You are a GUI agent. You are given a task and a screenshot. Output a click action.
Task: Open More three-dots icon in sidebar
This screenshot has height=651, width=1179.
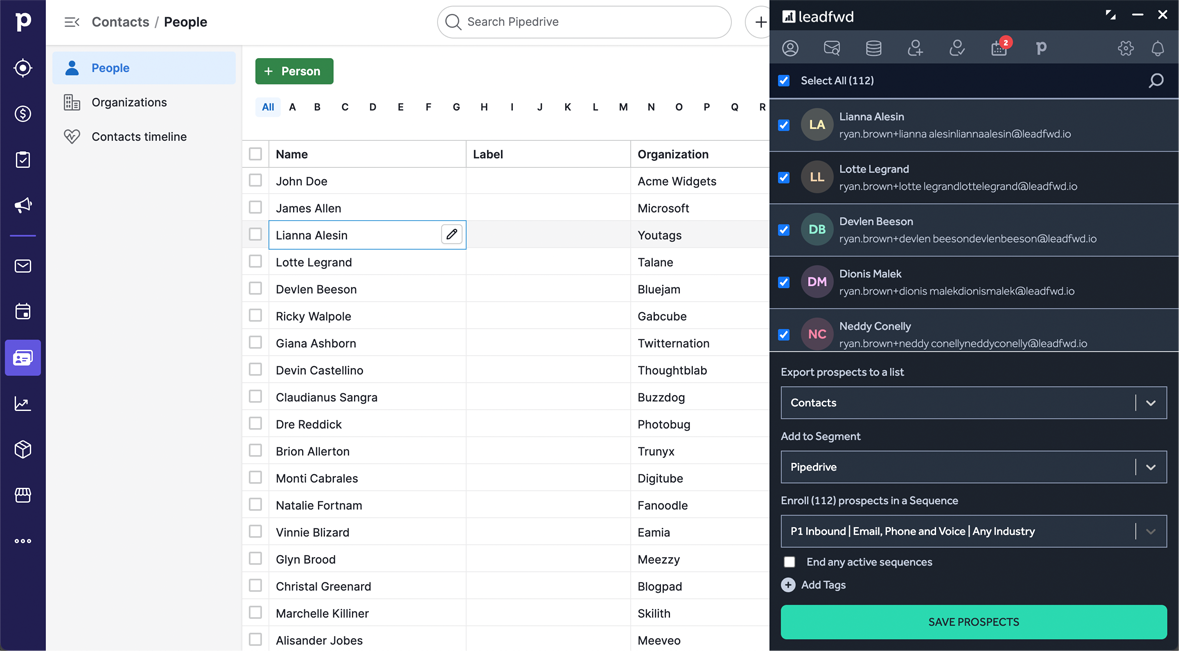[x=23, y=541]
